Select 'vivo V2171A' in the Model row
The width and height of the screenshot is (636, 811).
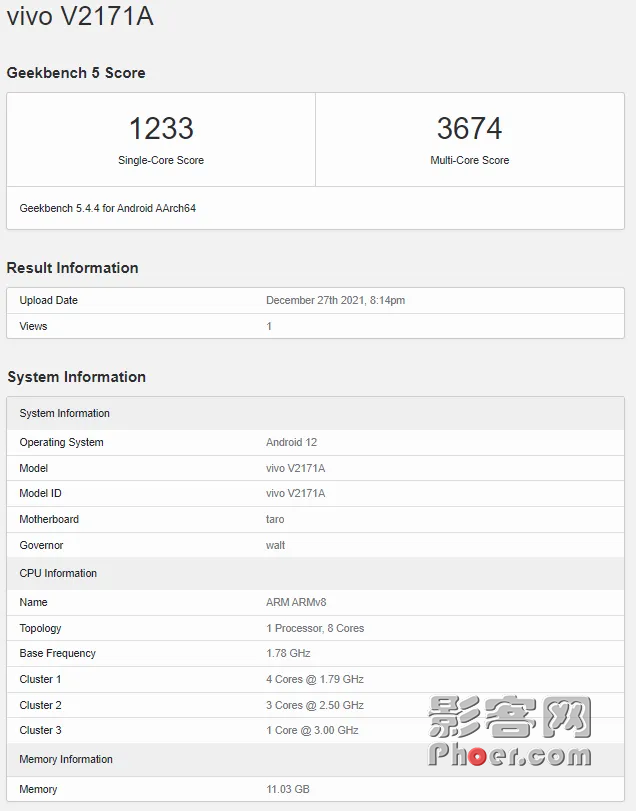(x=296, y=468)
